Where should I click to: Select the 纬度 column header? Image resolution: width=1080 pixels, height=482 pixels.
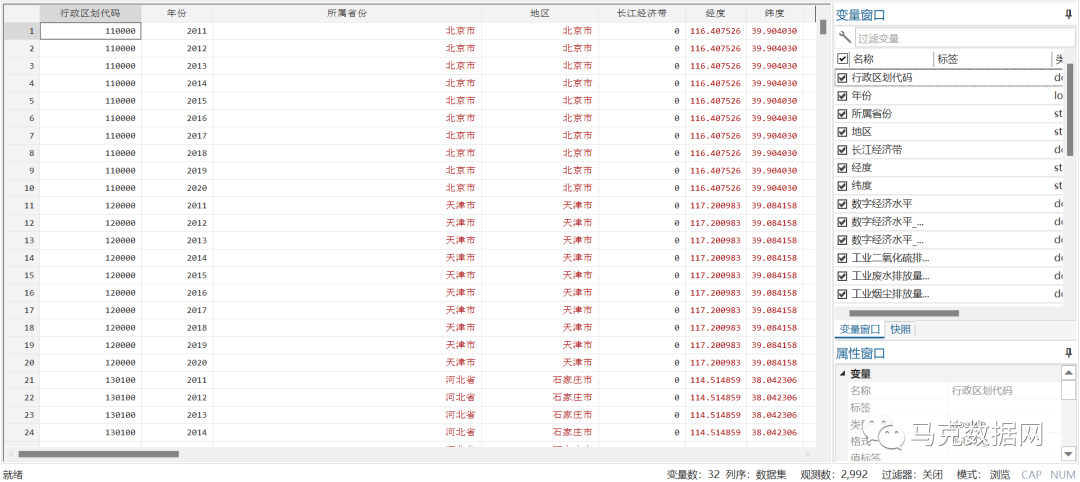775,14
